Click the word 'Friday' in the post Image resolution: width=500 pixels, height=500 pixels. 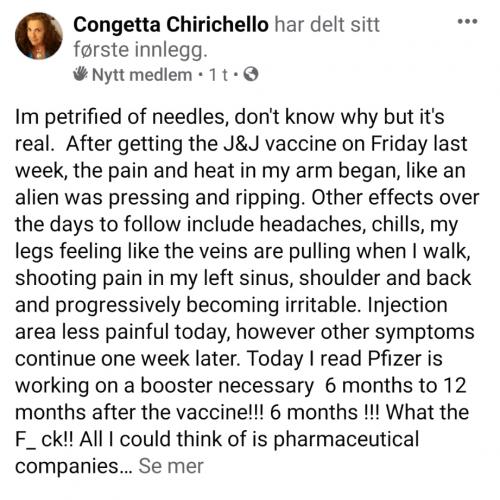[x=399, y=144]
